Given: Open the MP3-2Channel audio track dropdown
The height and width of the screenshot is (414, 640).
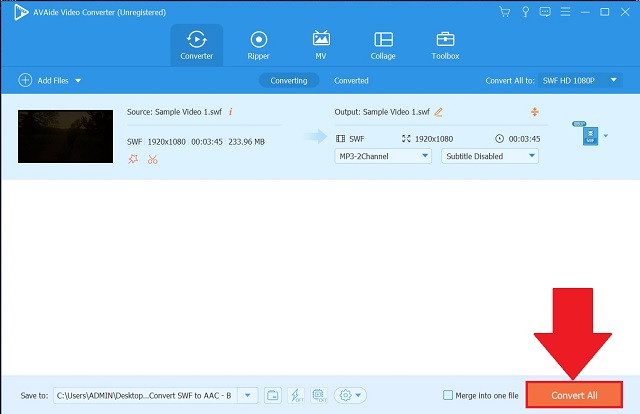Looking at the screenshot, I should coord(383,156).
